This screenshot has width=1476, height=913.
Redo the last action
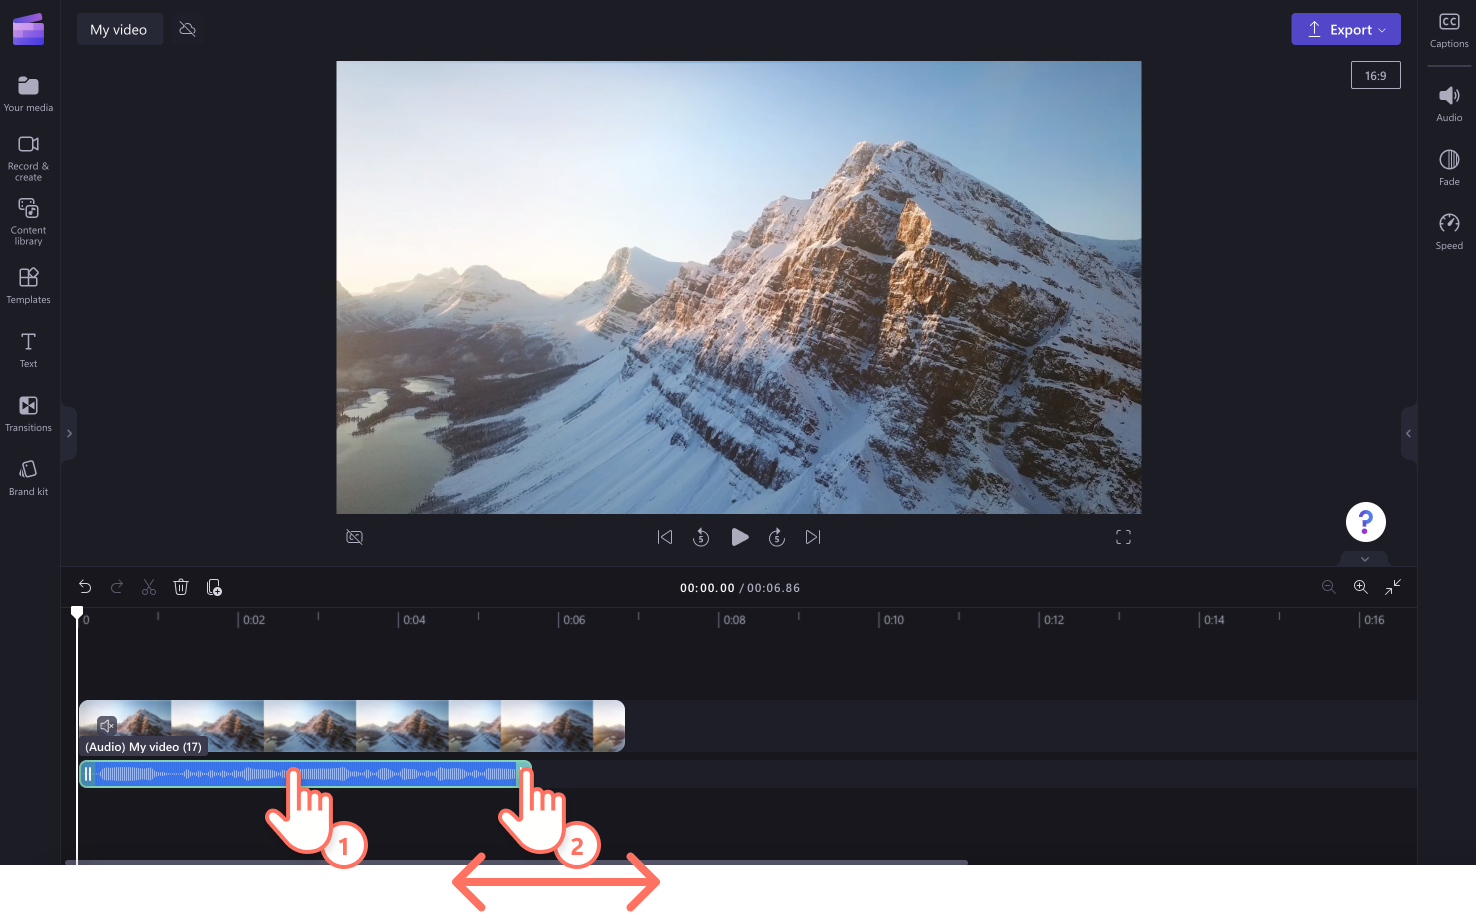pos(117,587)
